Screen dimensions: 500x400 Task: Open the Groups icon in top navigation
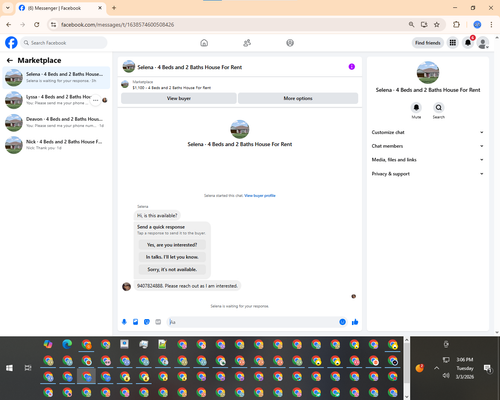tap(290, 43)
